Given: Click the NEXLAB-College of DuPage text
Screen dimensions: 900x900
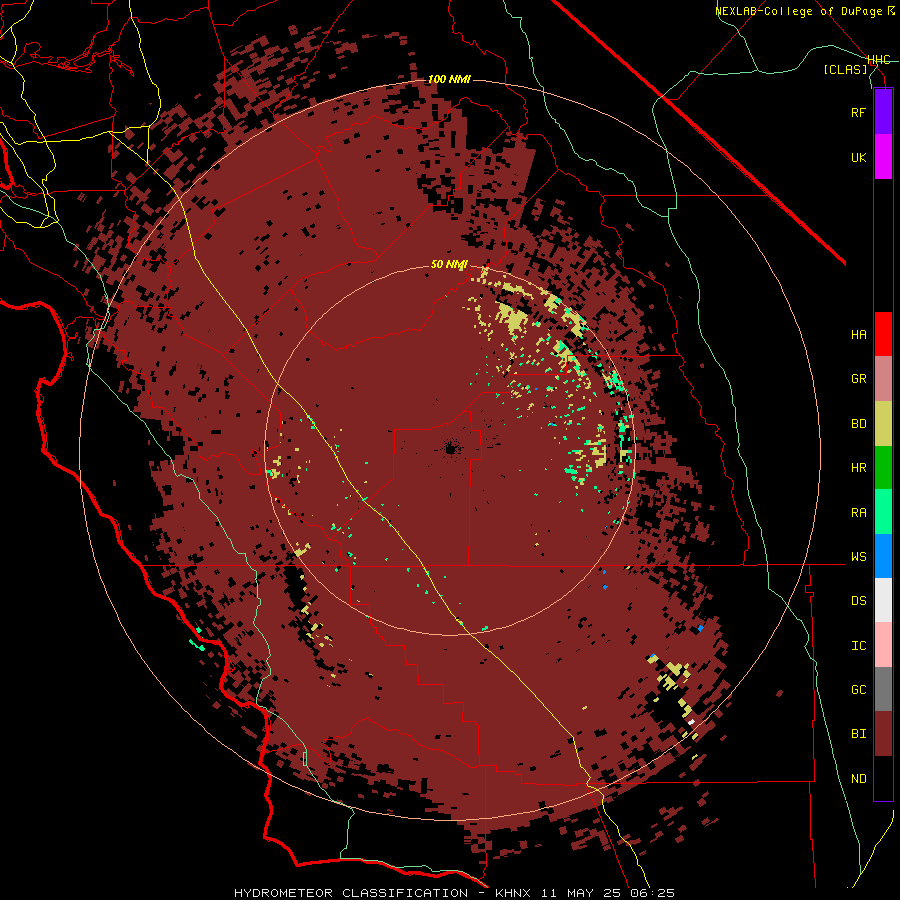Looking at the screenshot, I should tap(800, 11).
